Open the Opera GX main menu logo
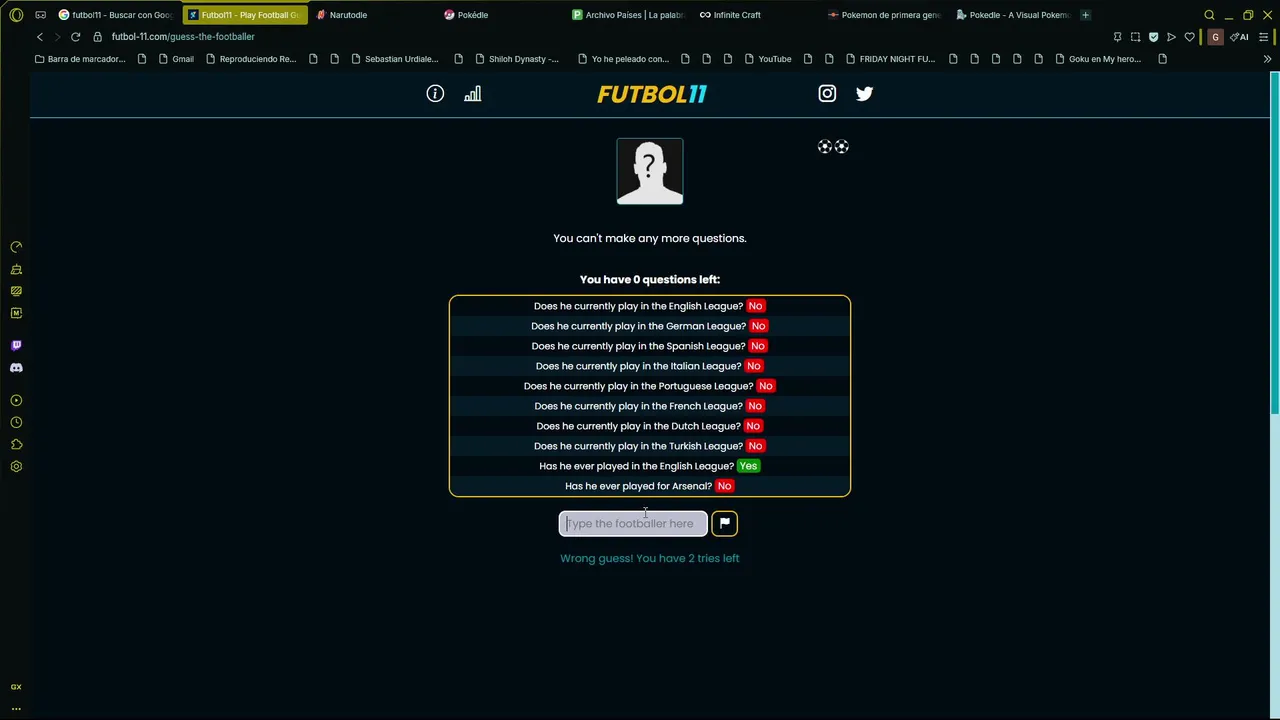 click(x=16, y=15)
